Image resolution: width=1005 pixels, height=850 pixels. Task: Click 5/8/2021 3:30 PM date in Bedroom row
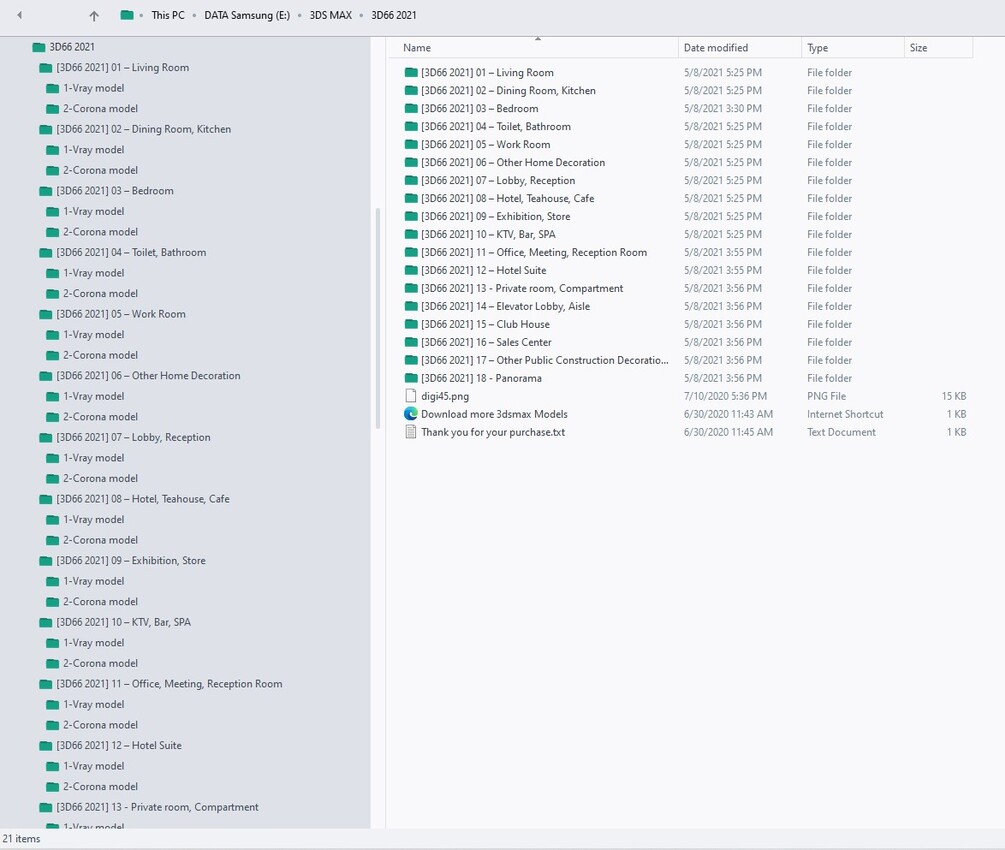(x=723, y=108)
